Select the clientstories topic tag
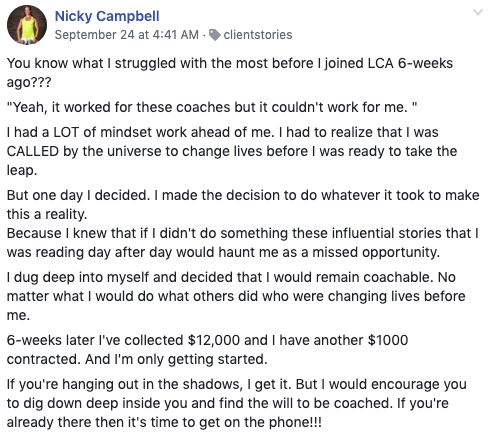The height and width of the screenshot is (439, 491). (258, 35)
